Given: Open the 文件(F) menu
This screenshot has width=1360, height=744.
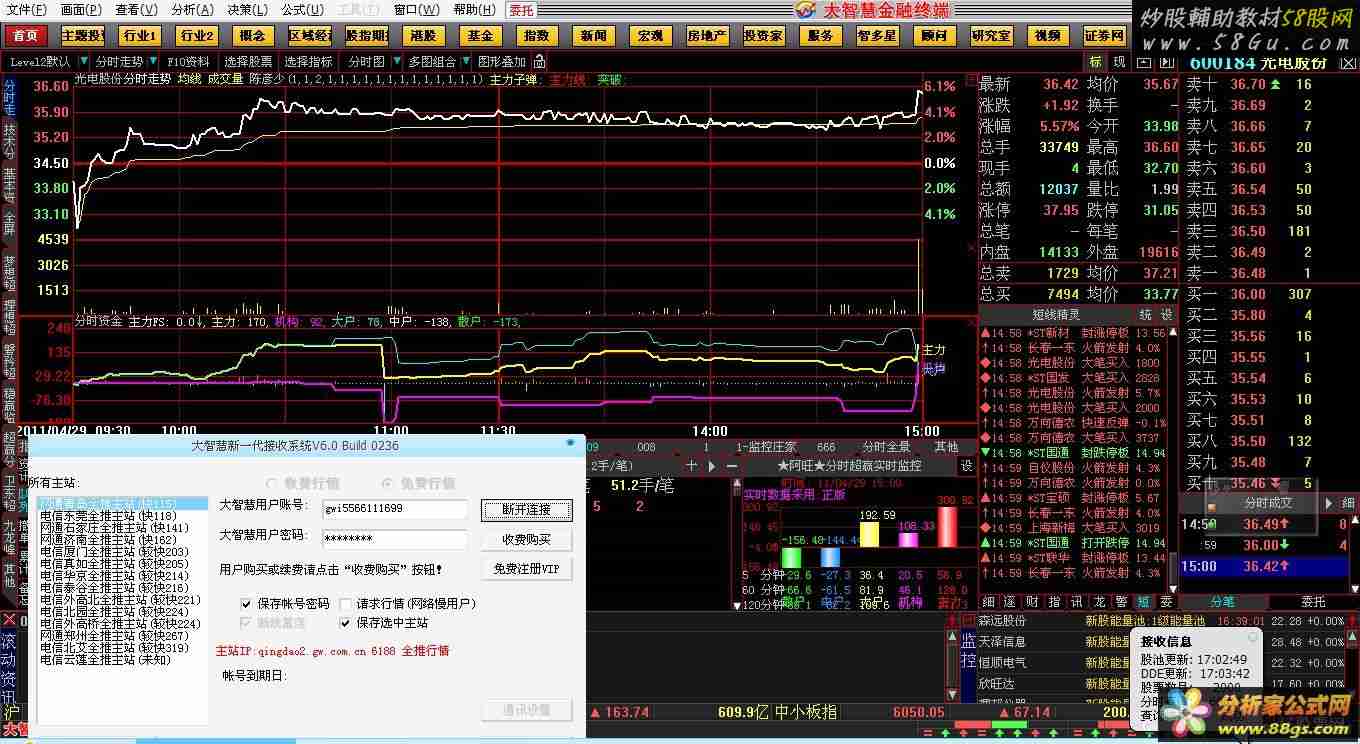Looking at the screenshot, I should pos(26,10).
